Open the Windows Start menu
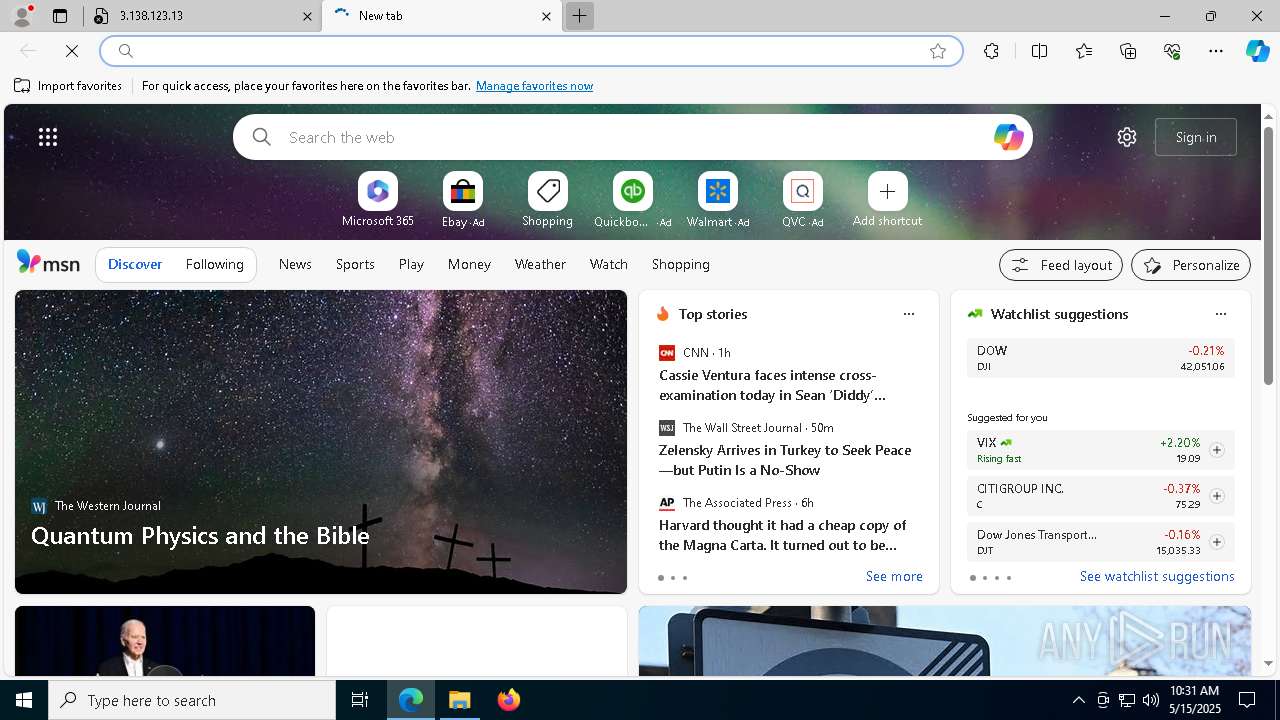The height and width of the screenshot is (720, 1280). [24, 700]
